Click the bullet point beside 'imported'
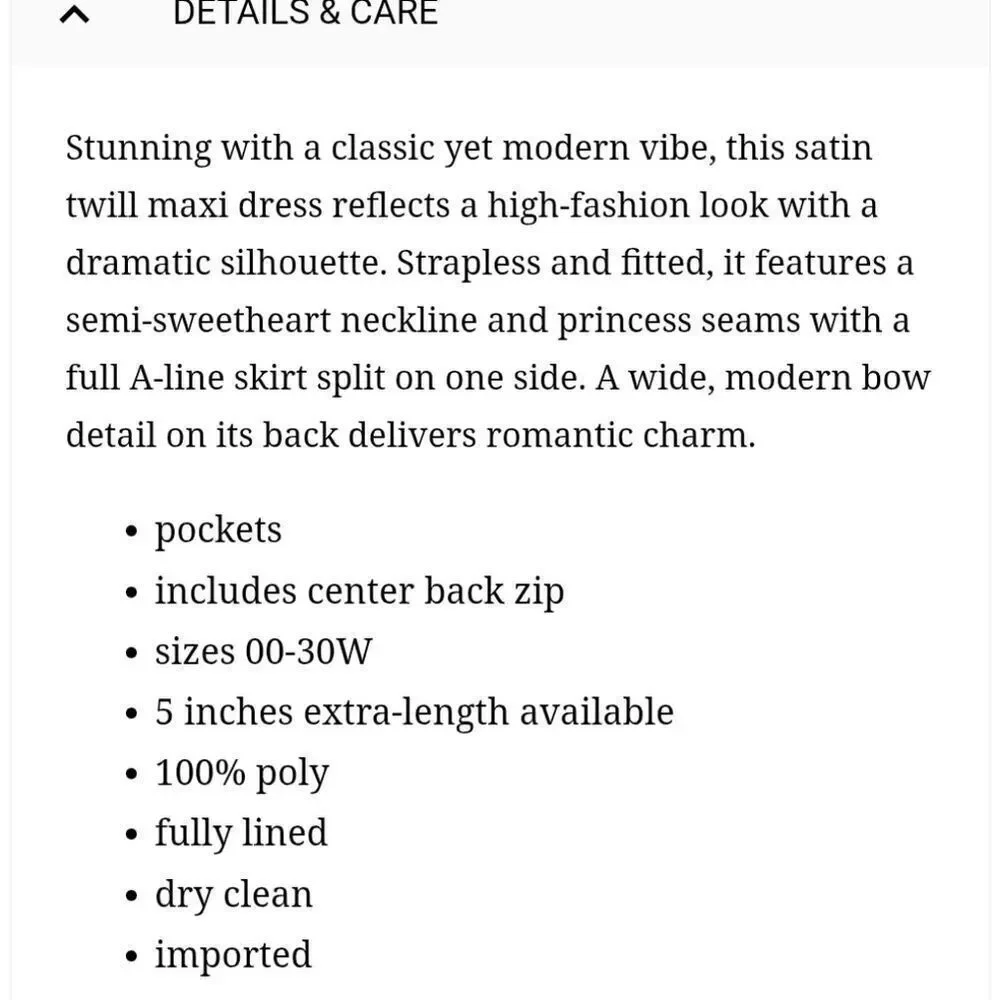The height and width of the screenshot is (1000, 1000). 131,956
